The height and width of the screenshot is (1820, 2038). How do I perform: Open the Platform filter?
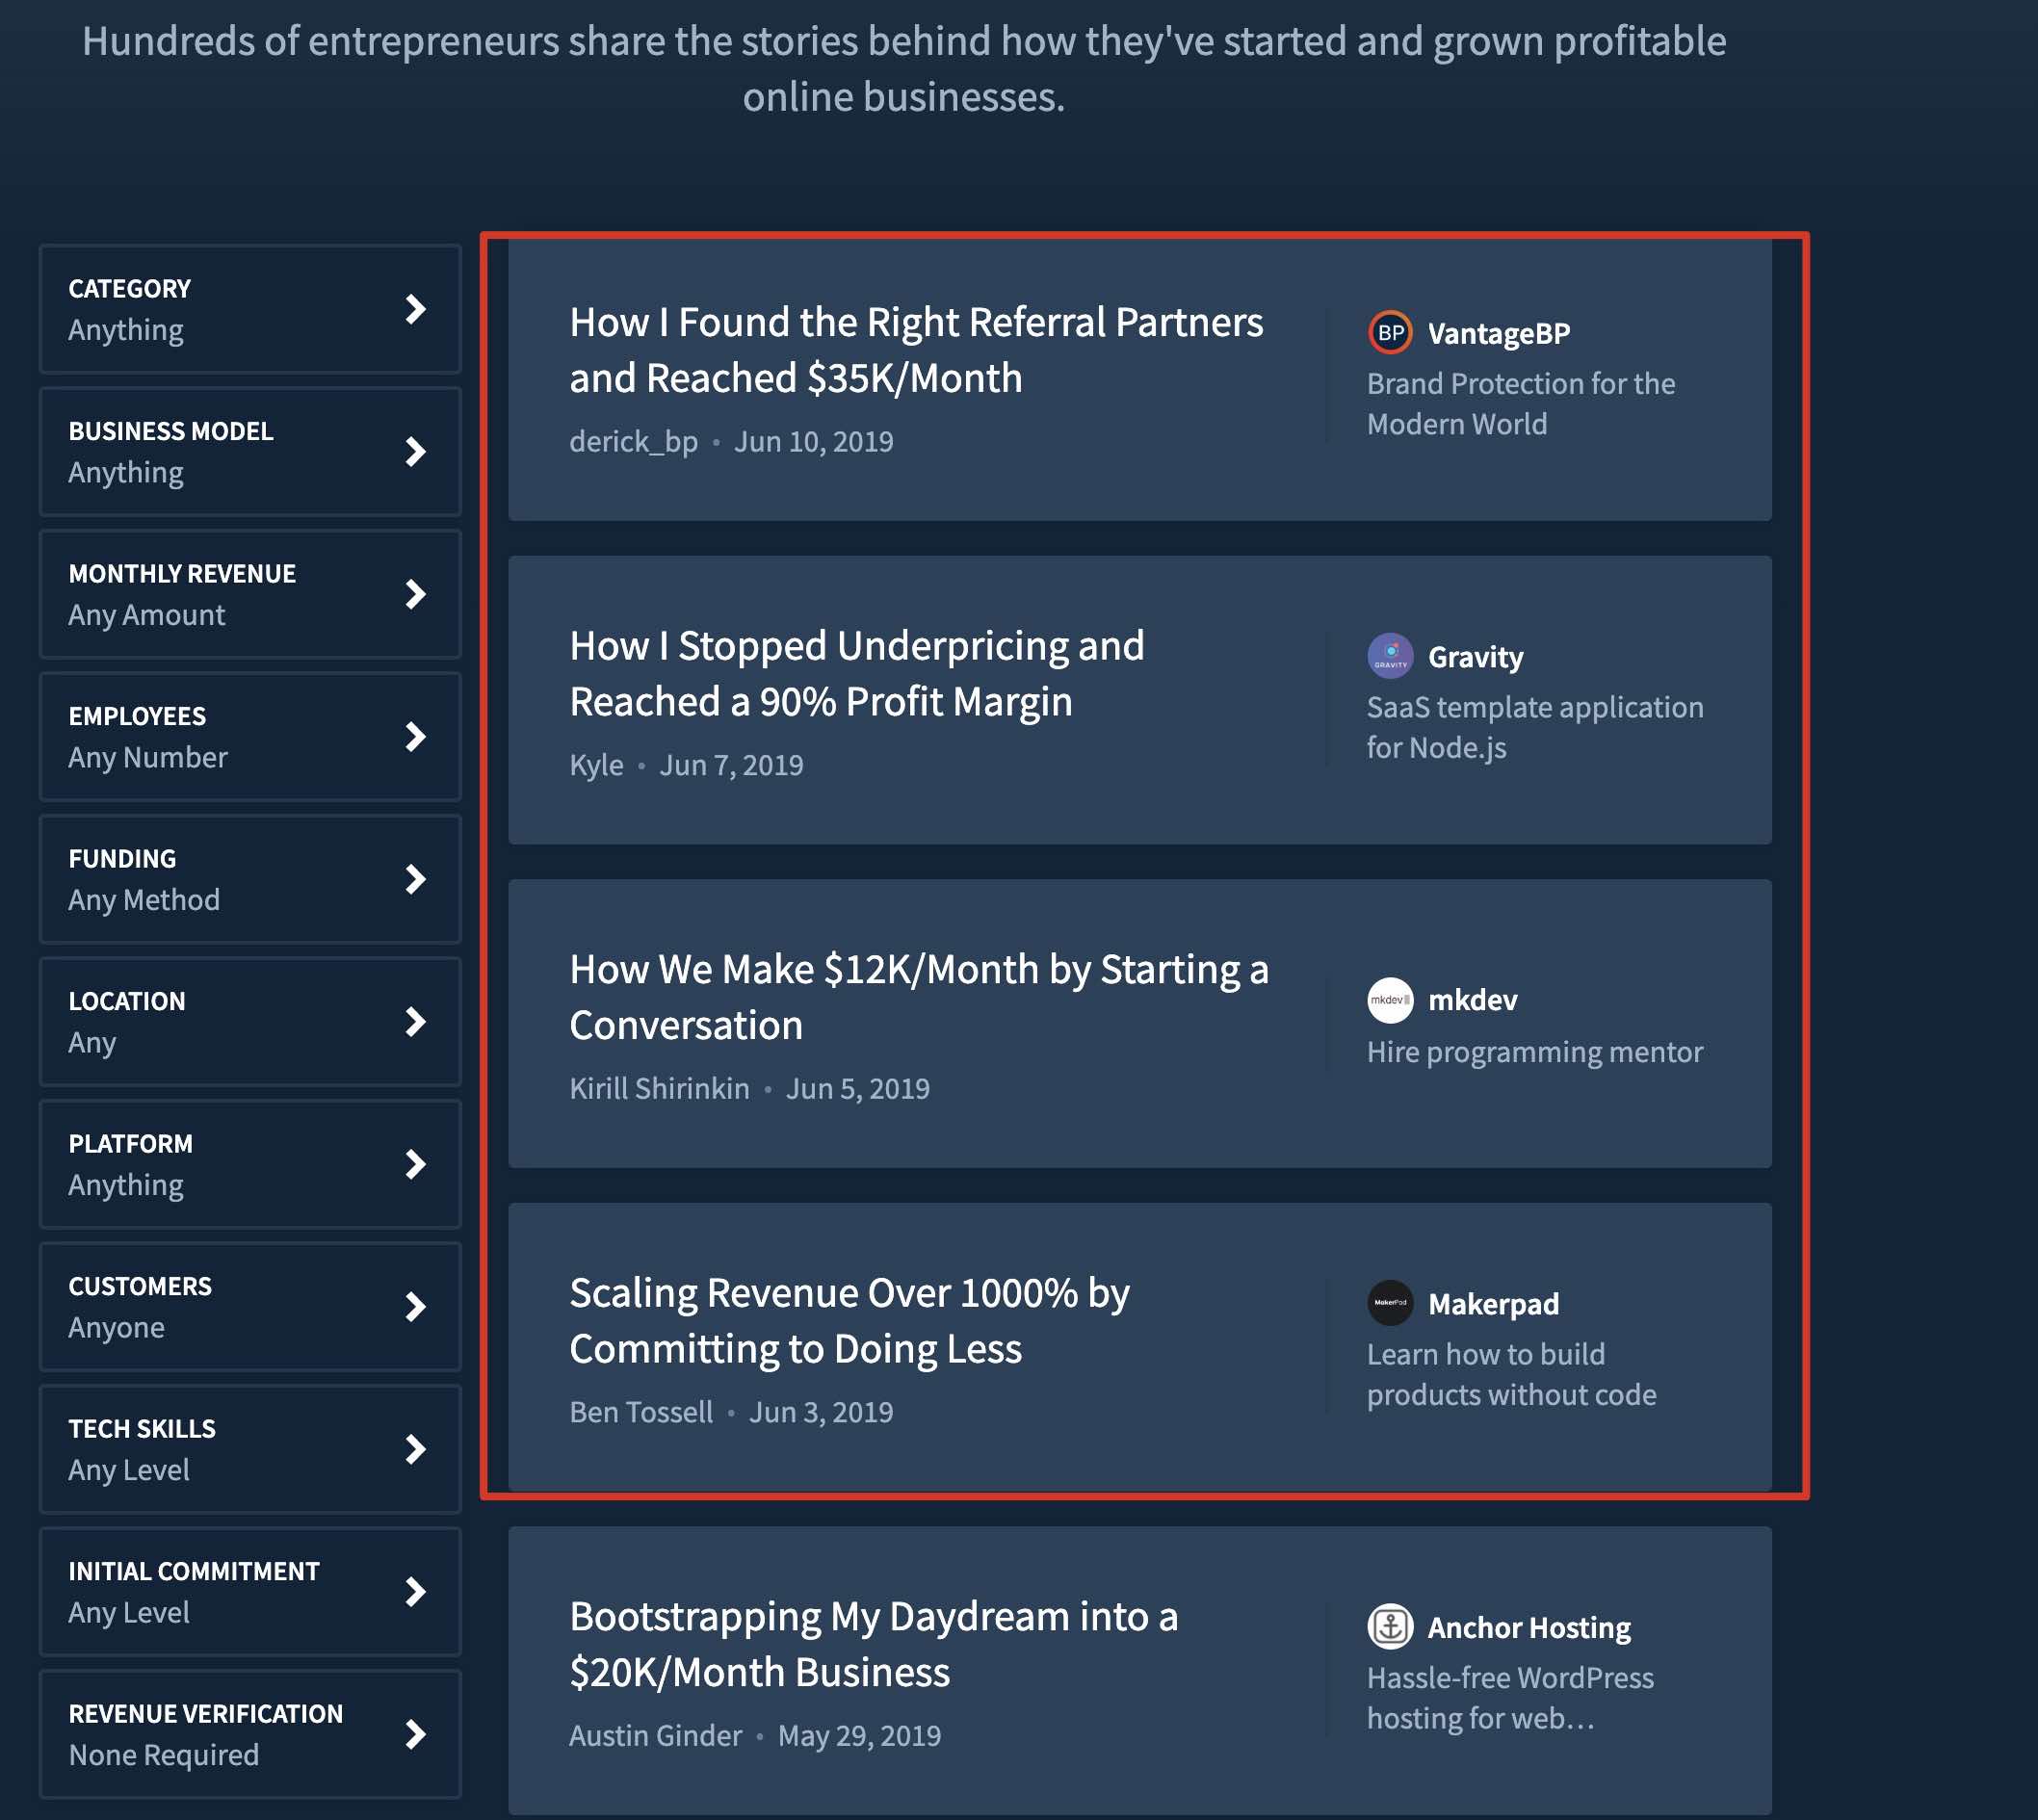point(249,1164)
